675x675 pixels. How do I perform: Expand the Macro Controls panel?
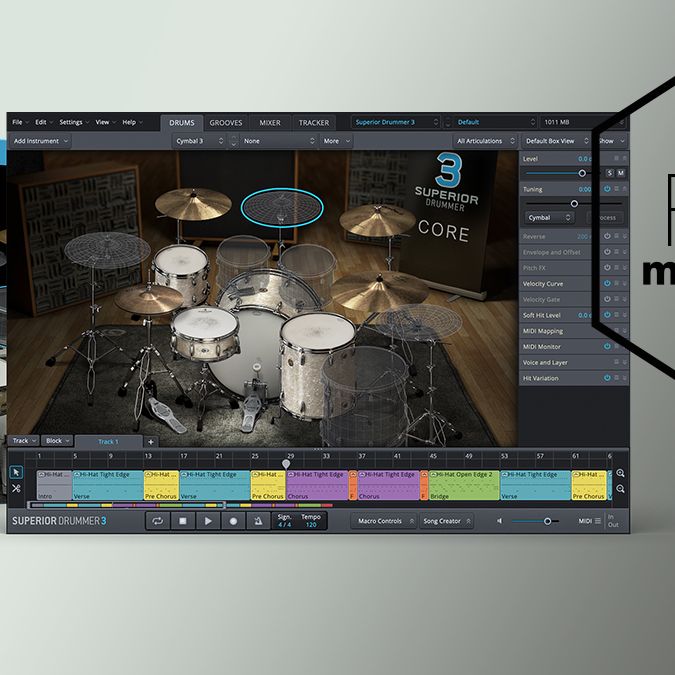[384, 521]
